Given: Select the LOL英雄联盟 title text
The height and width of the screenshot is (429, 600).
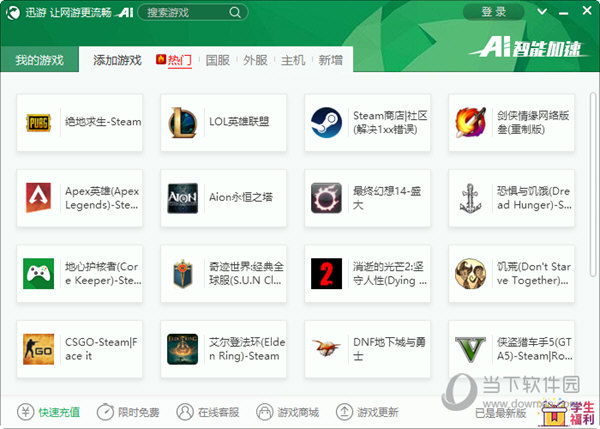Looking at the screenshot, I should (x=239, y=122).
